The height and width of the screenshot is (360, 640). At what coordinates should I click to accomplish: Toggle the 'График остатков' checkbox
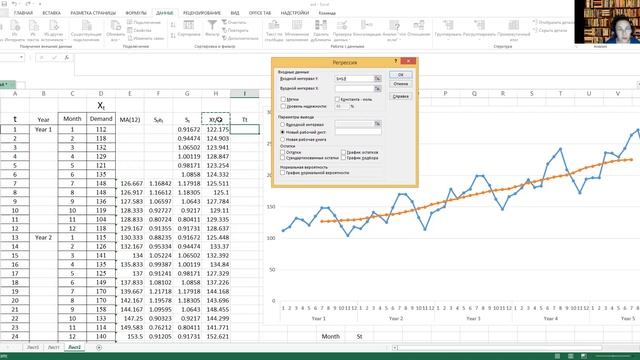point(343,152)
